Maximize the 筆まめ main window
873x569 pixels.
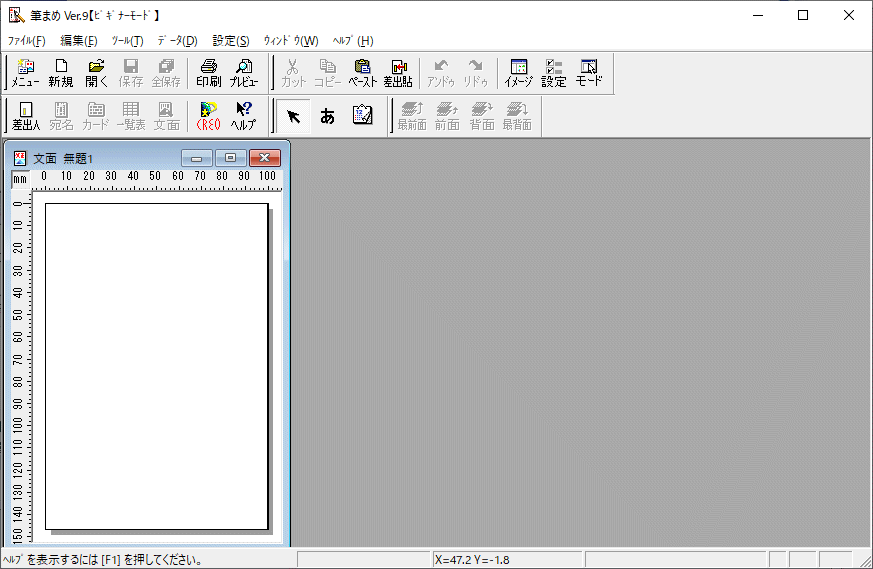(x=803, y=15)
